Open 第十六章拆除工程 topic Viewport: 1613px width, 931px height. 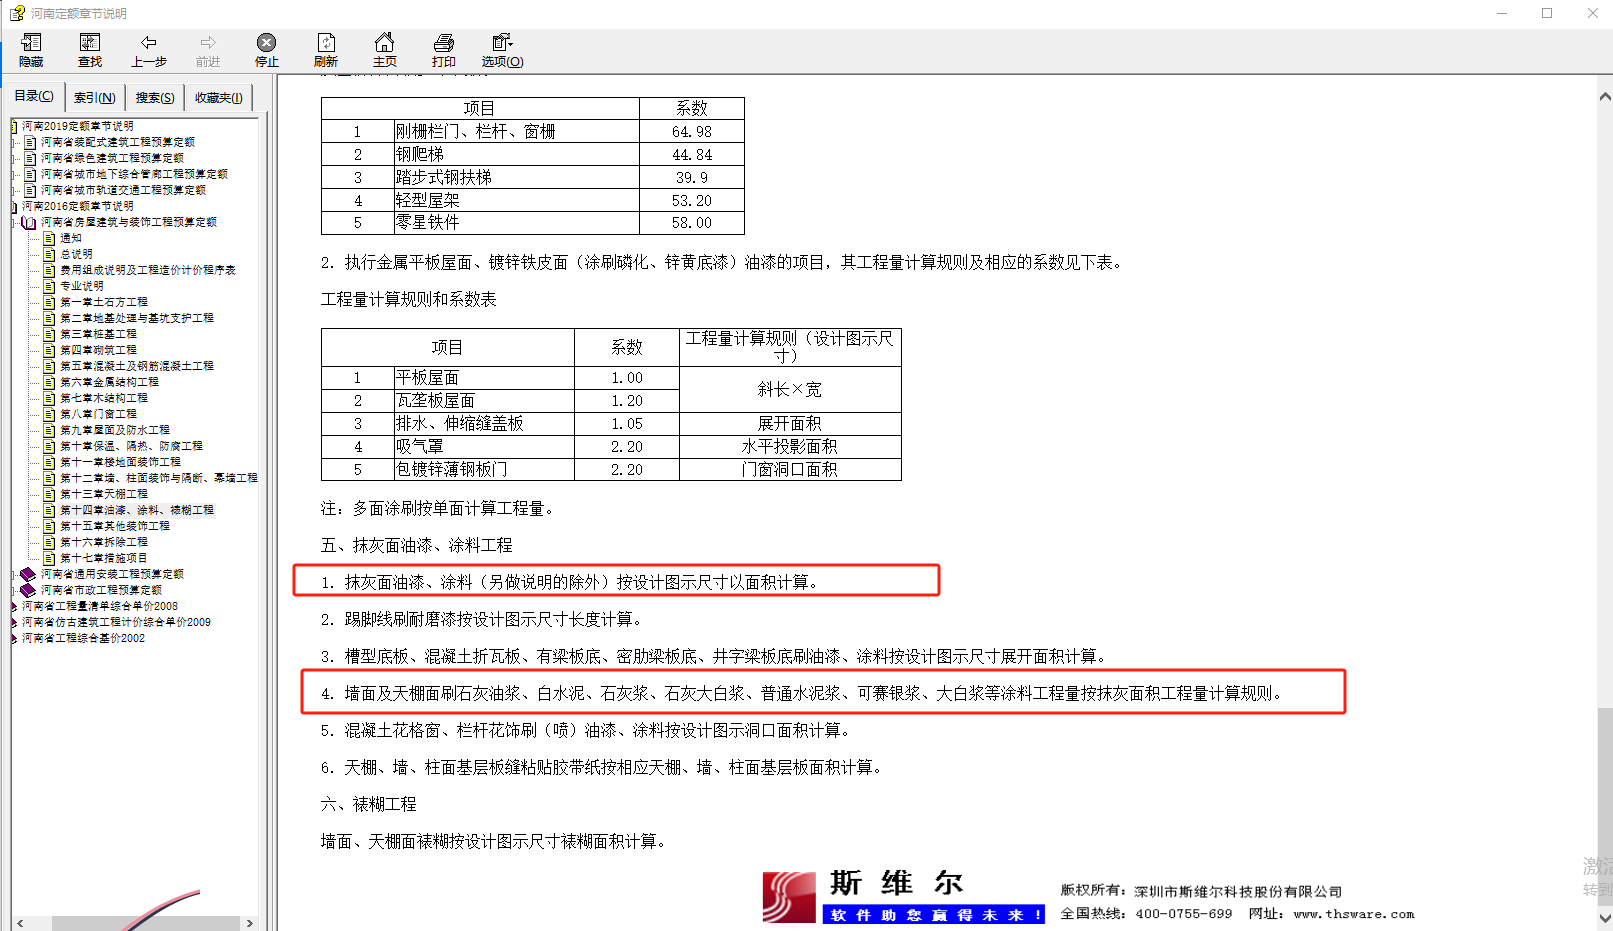click(x=104, y=542)
